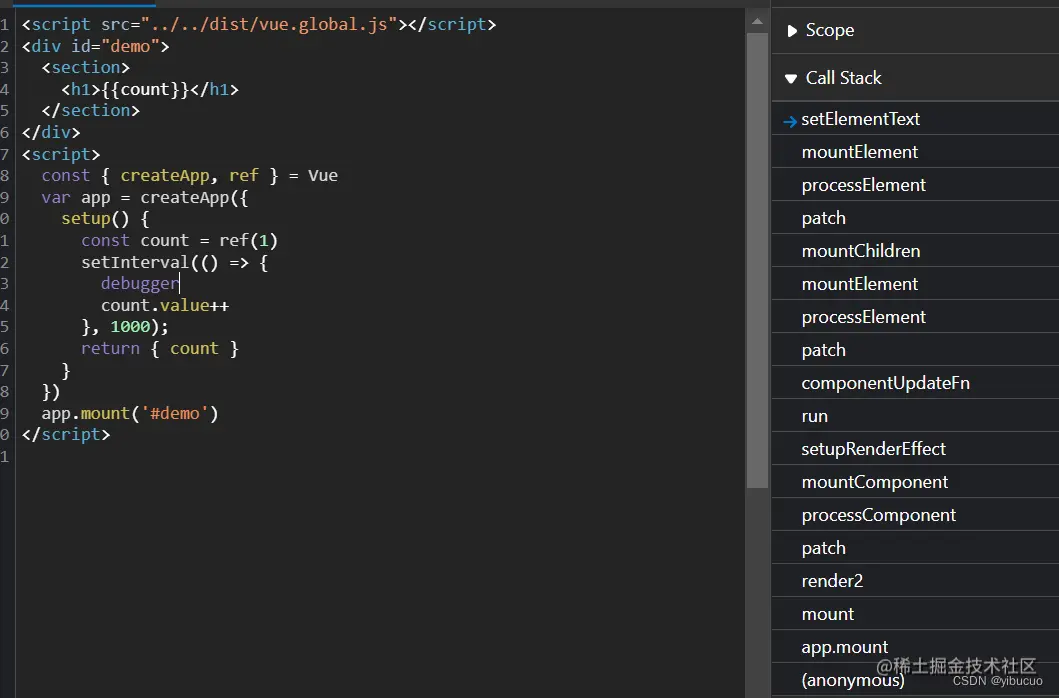Viewport: 1059px width, 698px height.
Task: Select mountElement frame directly below setElementText
Action: pos(915,152)
